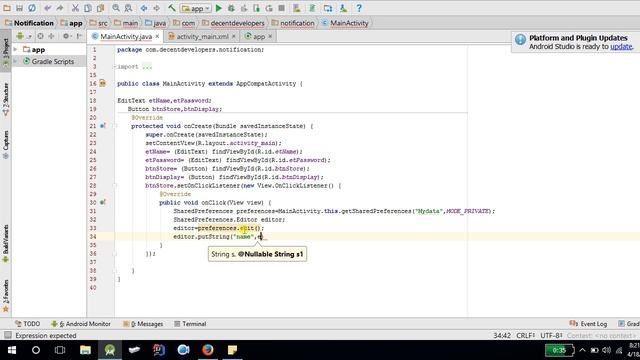Open the Event Log panel
Screen dimensions: 640x360
(x=588, y=324)
